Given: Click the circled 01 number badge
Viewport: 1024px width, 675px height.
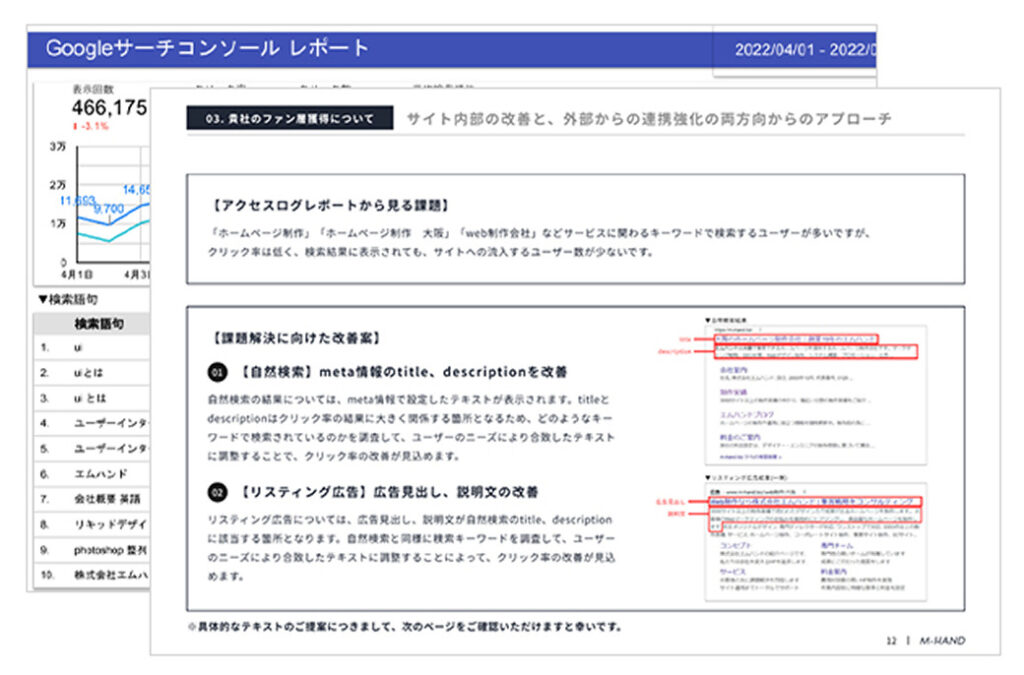Looking at the screenshot, I should 217,372.
